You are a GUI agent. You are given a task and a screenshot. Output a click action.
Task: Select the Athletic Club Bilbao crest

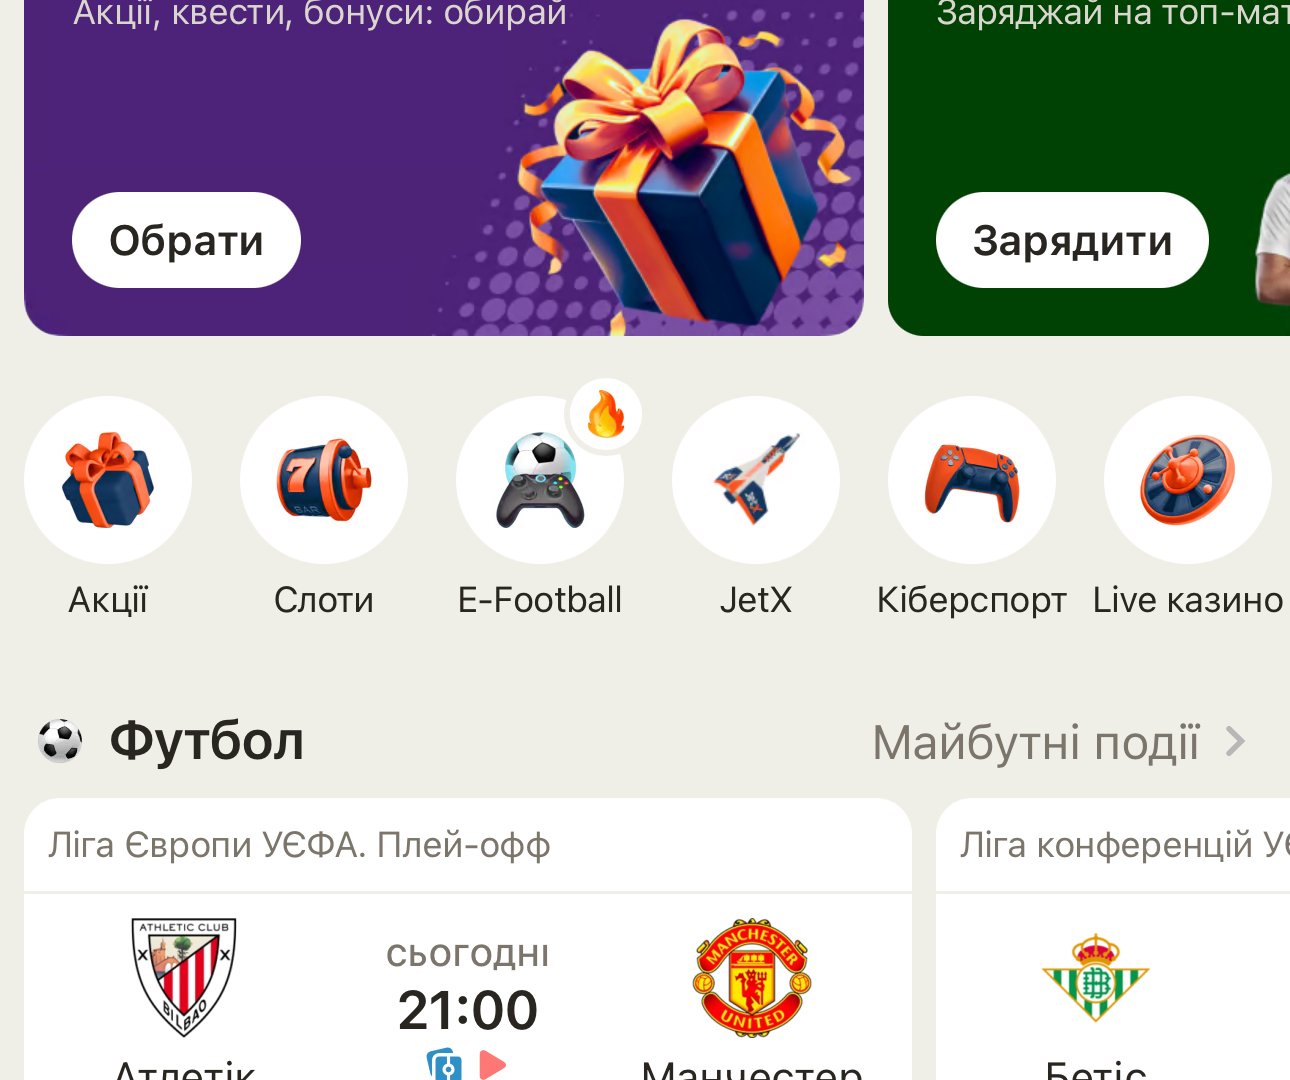(x=184, y=977)
